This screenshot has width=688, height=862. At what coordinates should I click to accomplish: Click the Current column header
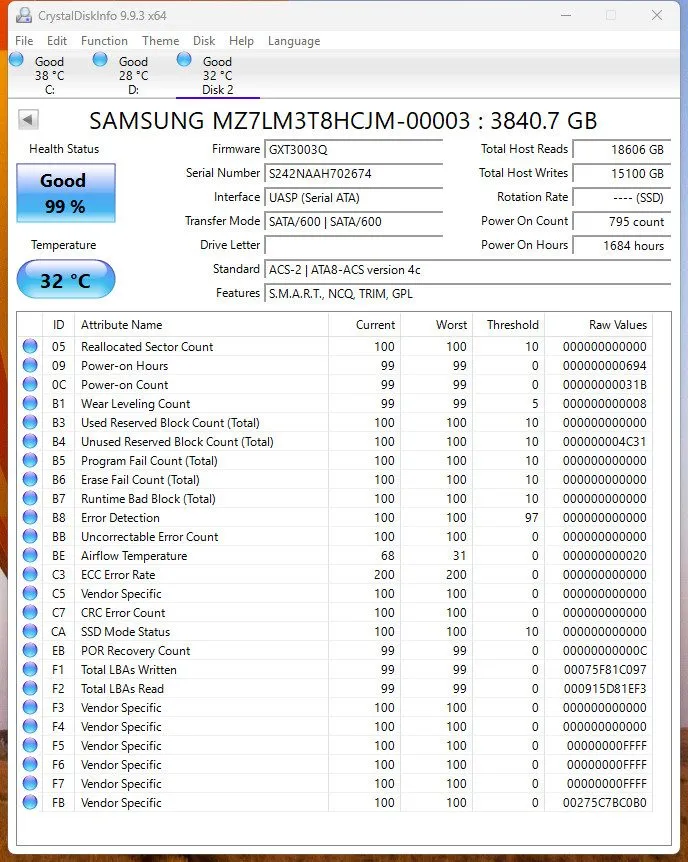click(x=364, y=325)
